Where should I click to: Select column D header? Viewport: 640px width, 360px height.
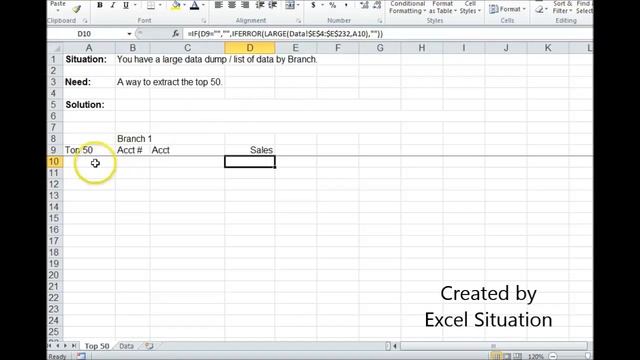tap(250, 48)
